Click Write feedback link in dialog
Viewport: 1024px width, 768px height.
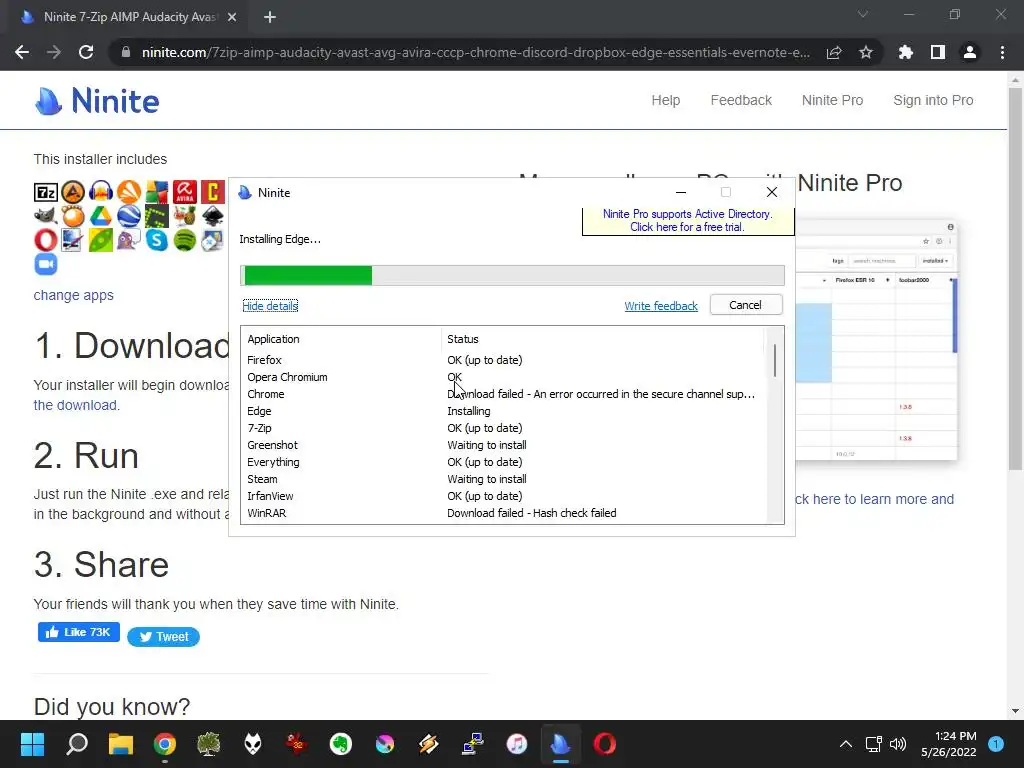[x=660, y=306]
